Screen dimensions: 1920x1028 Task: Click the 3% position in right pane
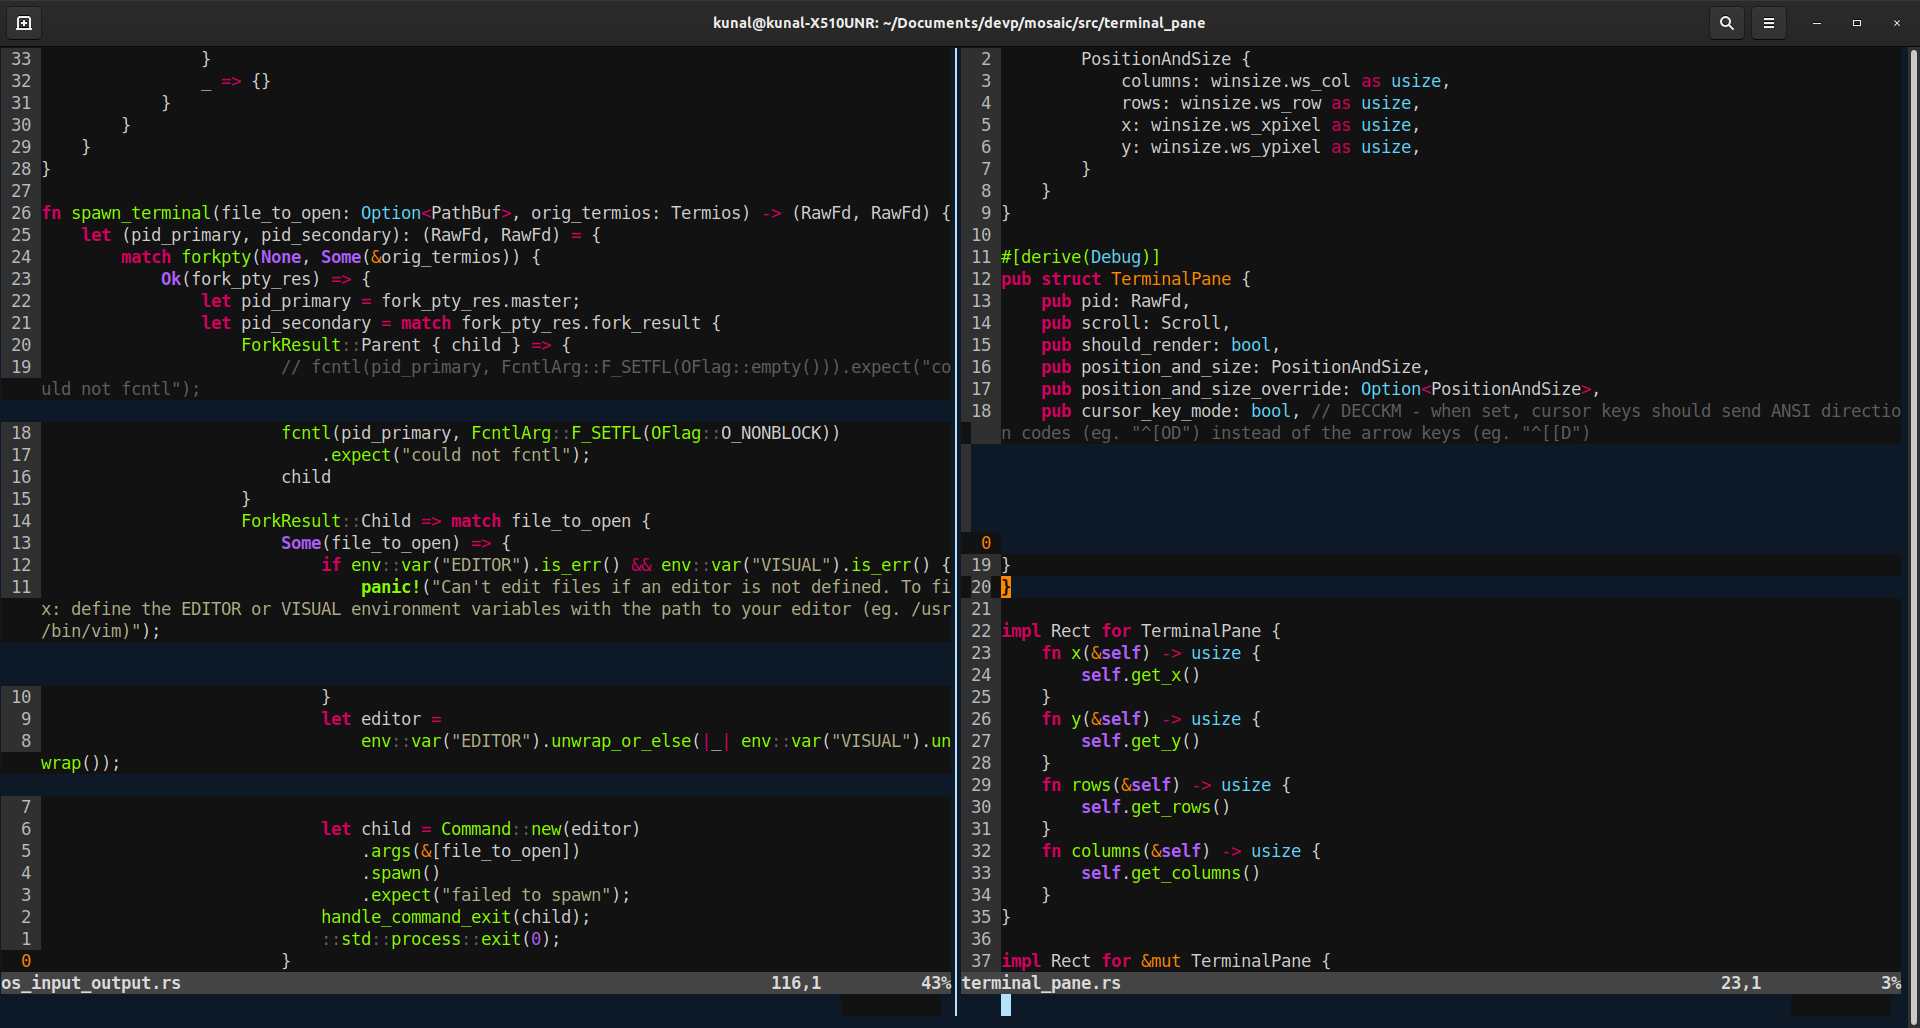coord(1891,983)
